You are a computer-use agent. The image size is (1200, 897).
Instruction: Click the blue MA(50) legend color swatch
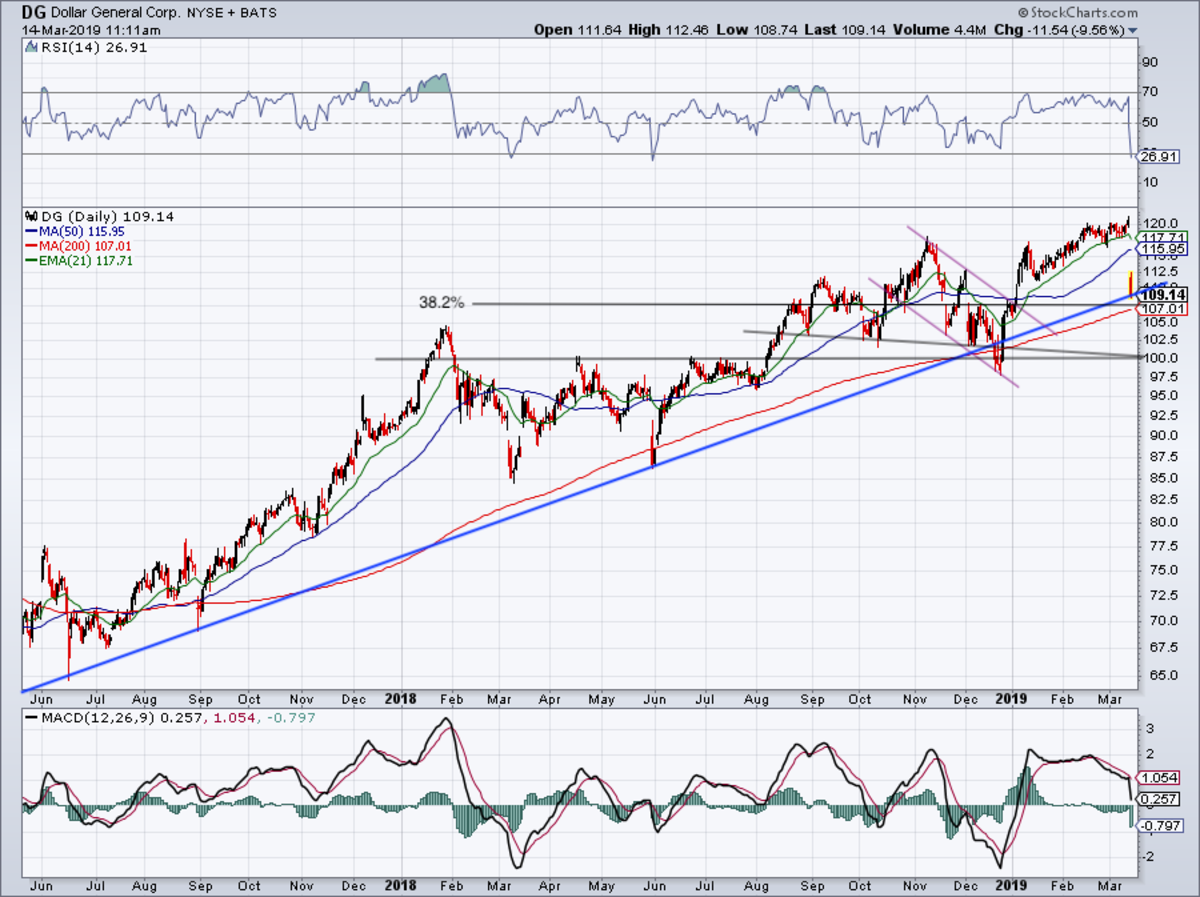[30, 230]
